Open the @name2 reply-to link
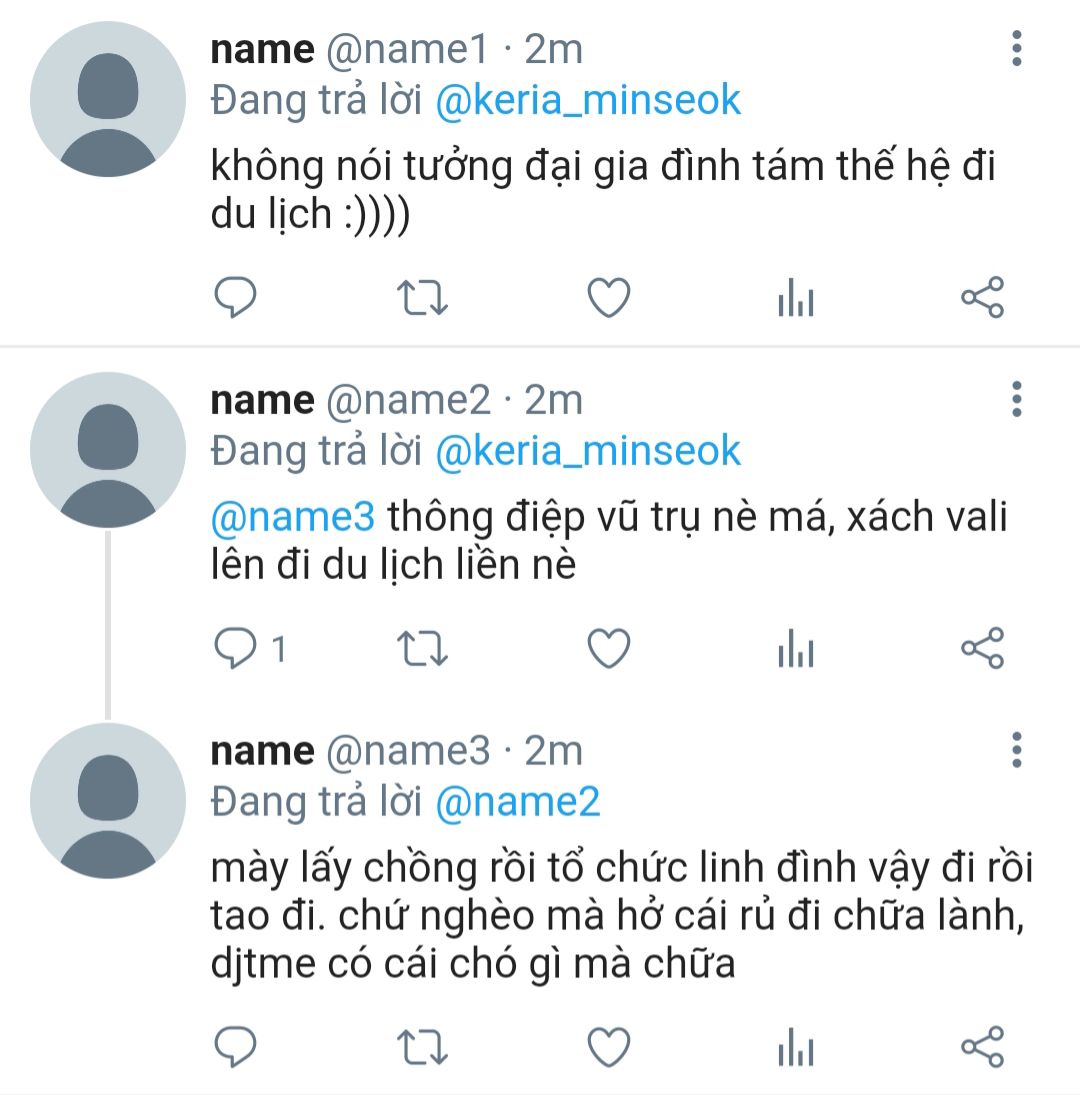1080x1095 pixels. [517, 802]
